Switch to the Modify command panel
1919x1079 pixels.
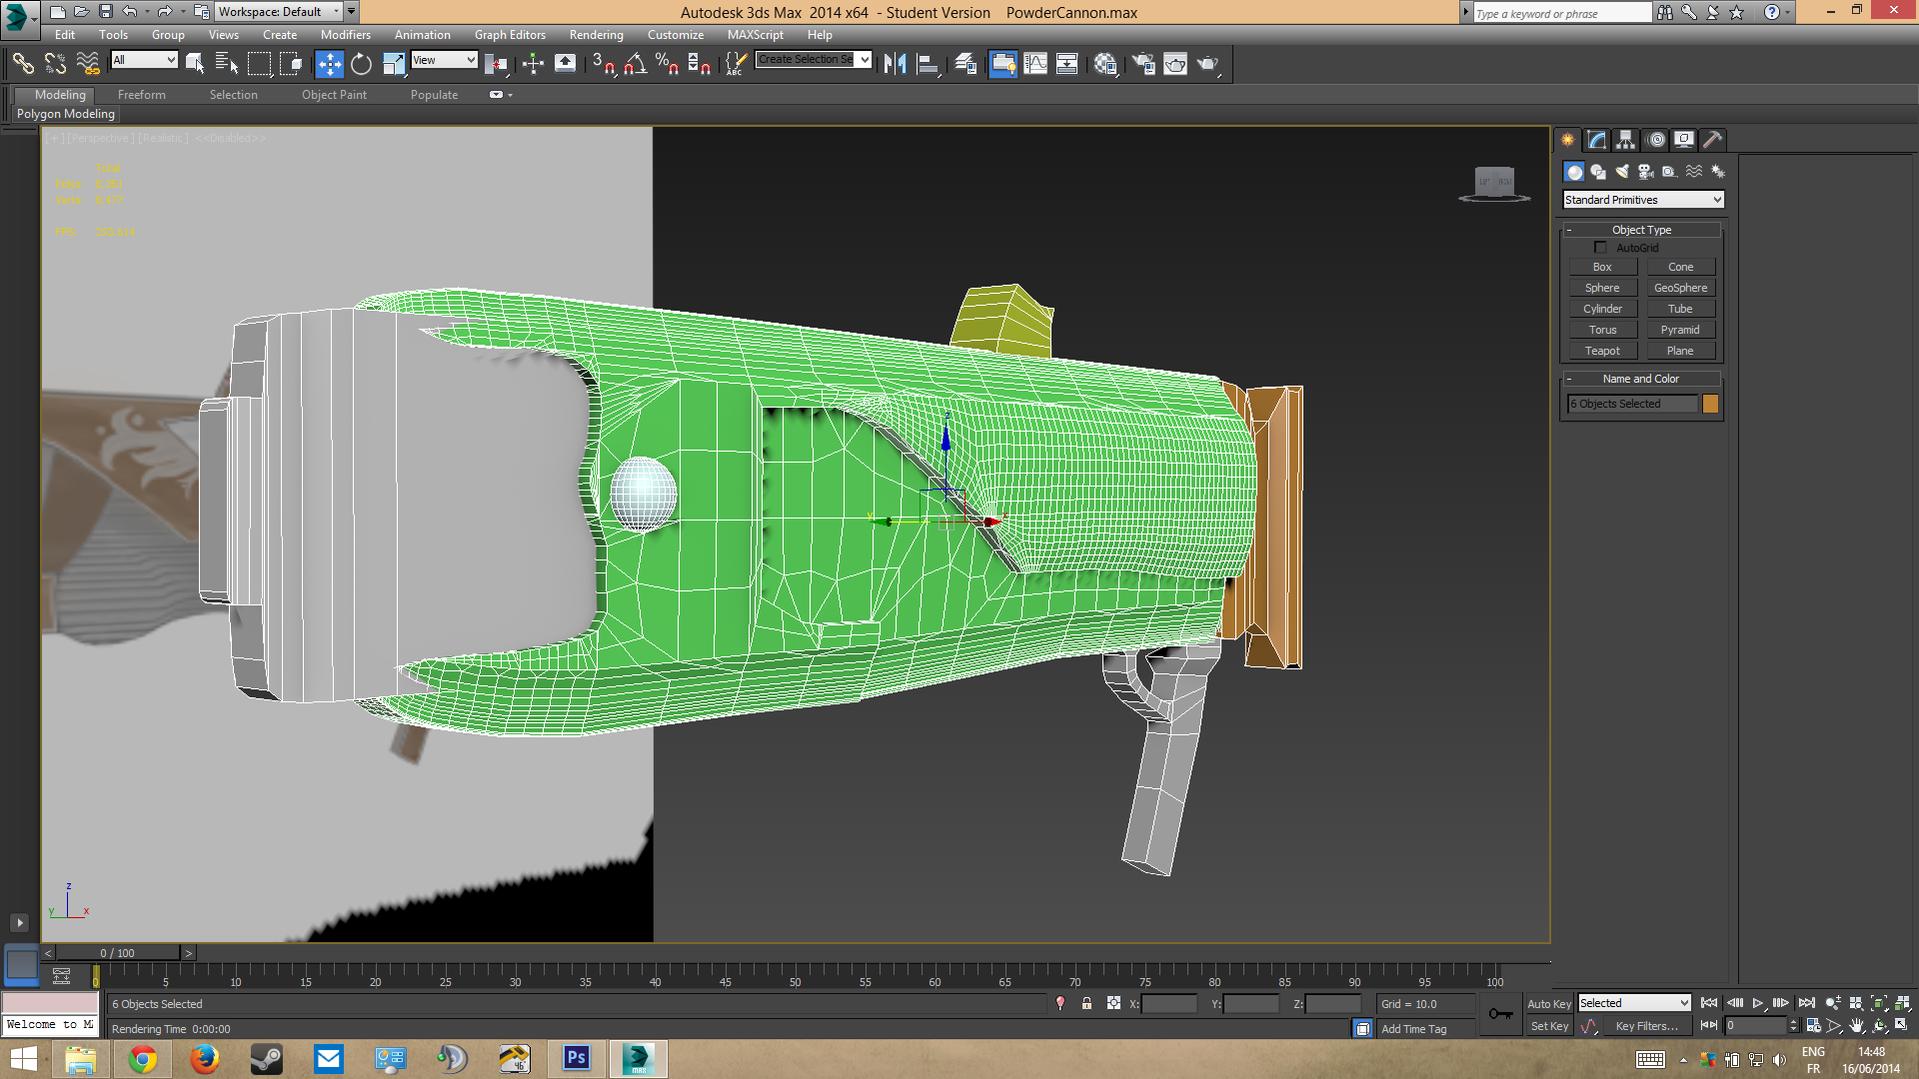(x=1597, y=140)
